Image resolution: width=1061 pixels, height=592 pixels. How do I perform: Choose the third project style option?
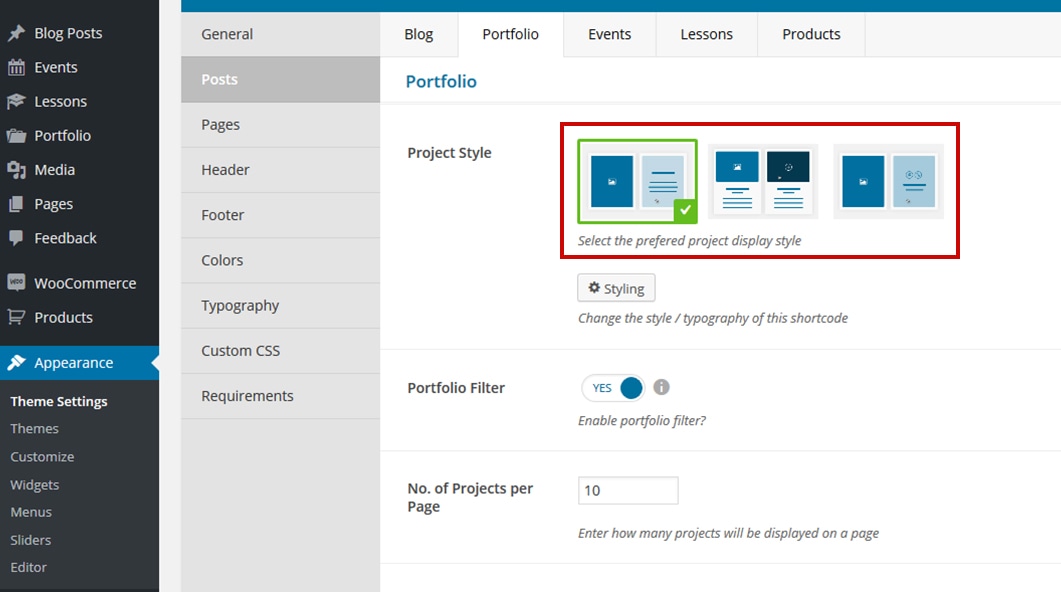(x=888, y=181)
